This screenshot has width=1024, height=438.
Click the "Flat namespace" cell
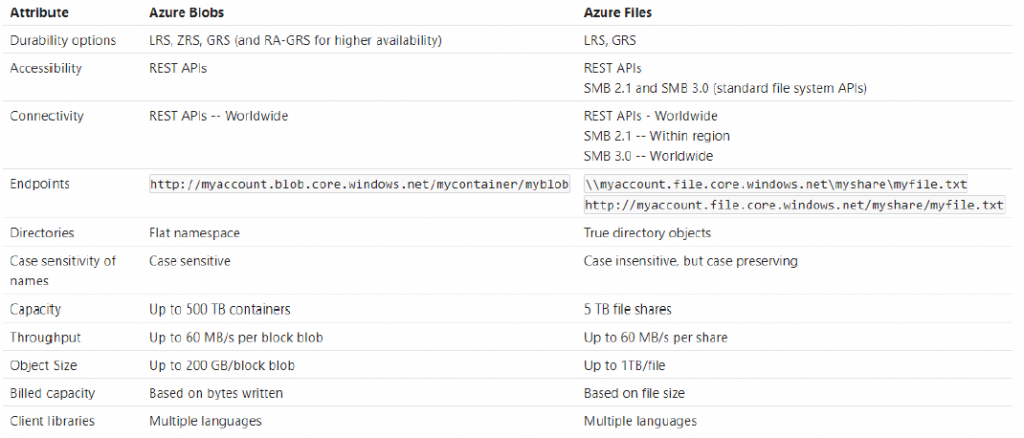(194, 233)
